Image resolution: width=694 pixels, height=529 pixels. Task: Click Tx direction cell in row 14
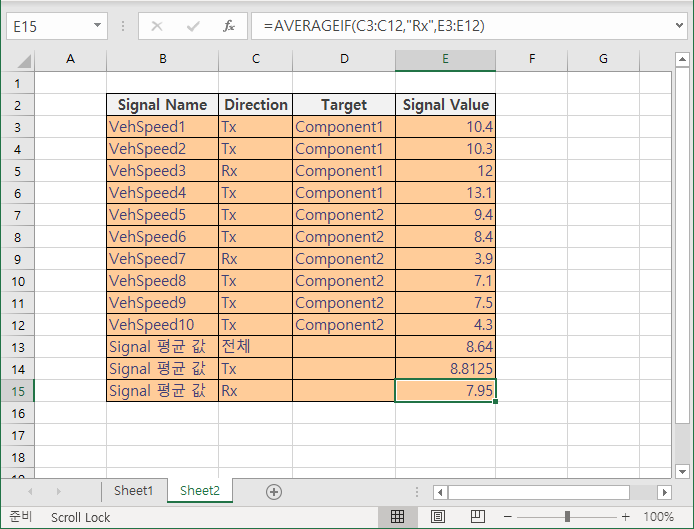(x=255, y=369)
